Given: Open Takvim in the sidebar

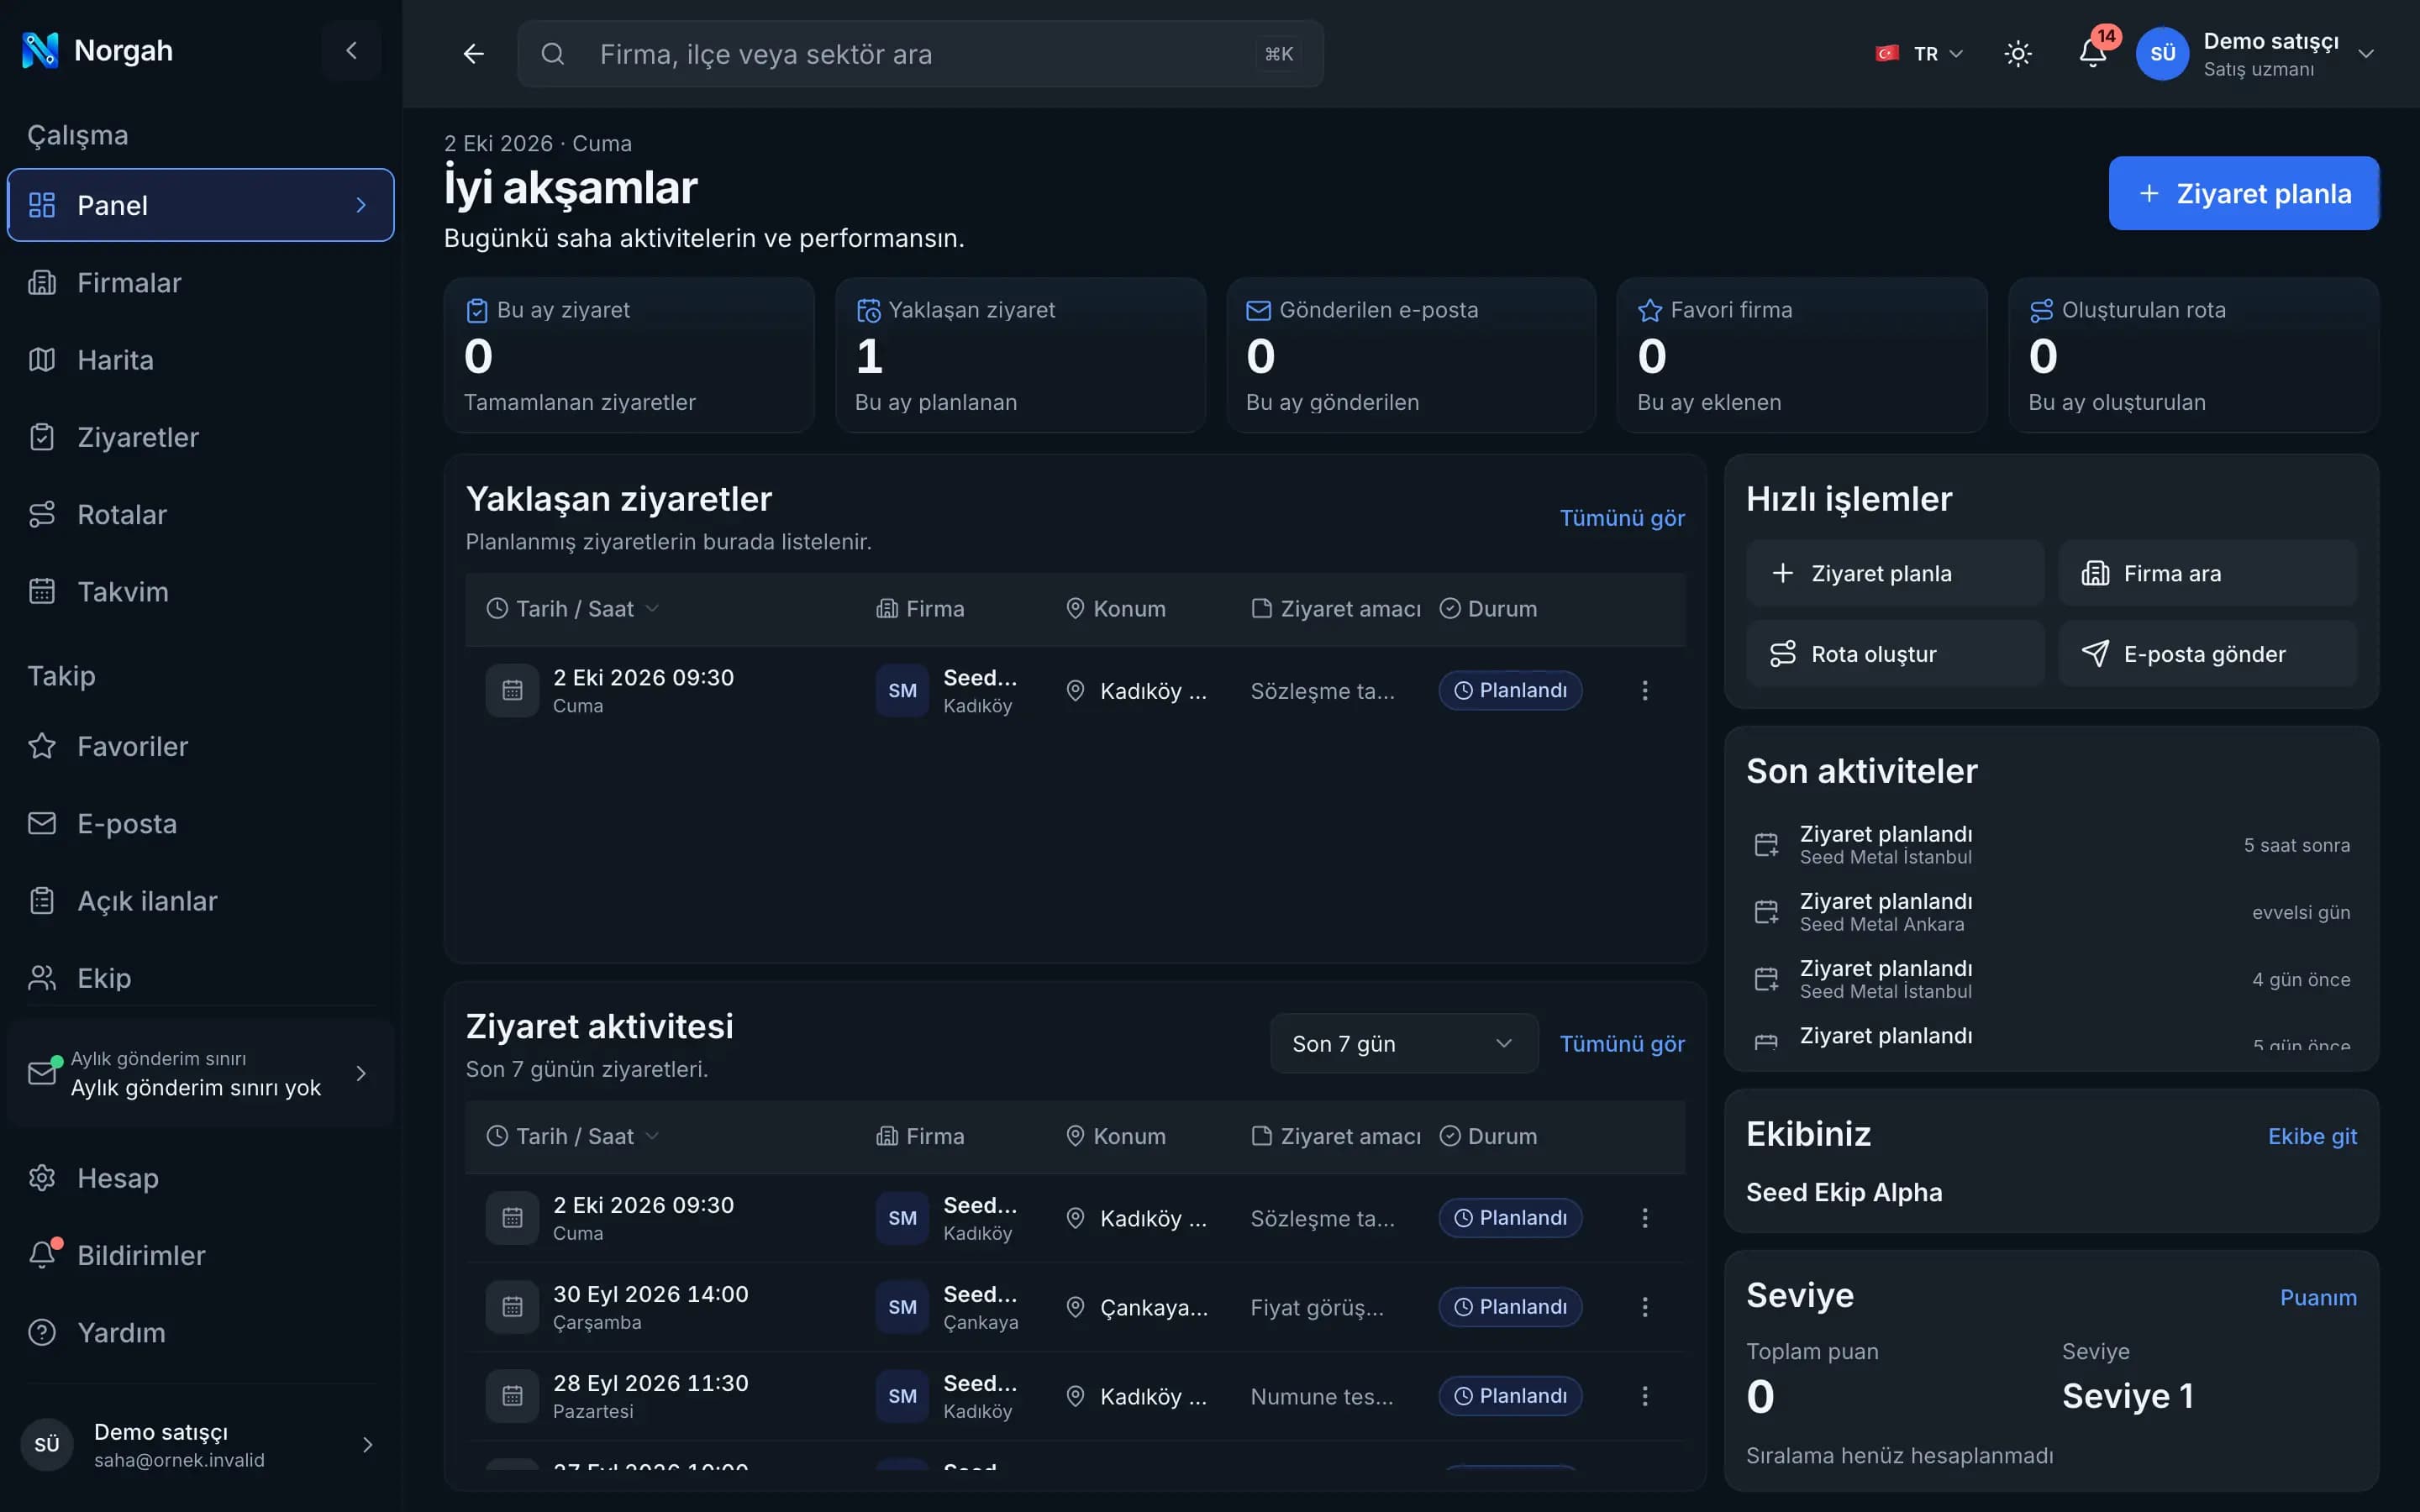Looking at the screenshot, I should [200, 592].
